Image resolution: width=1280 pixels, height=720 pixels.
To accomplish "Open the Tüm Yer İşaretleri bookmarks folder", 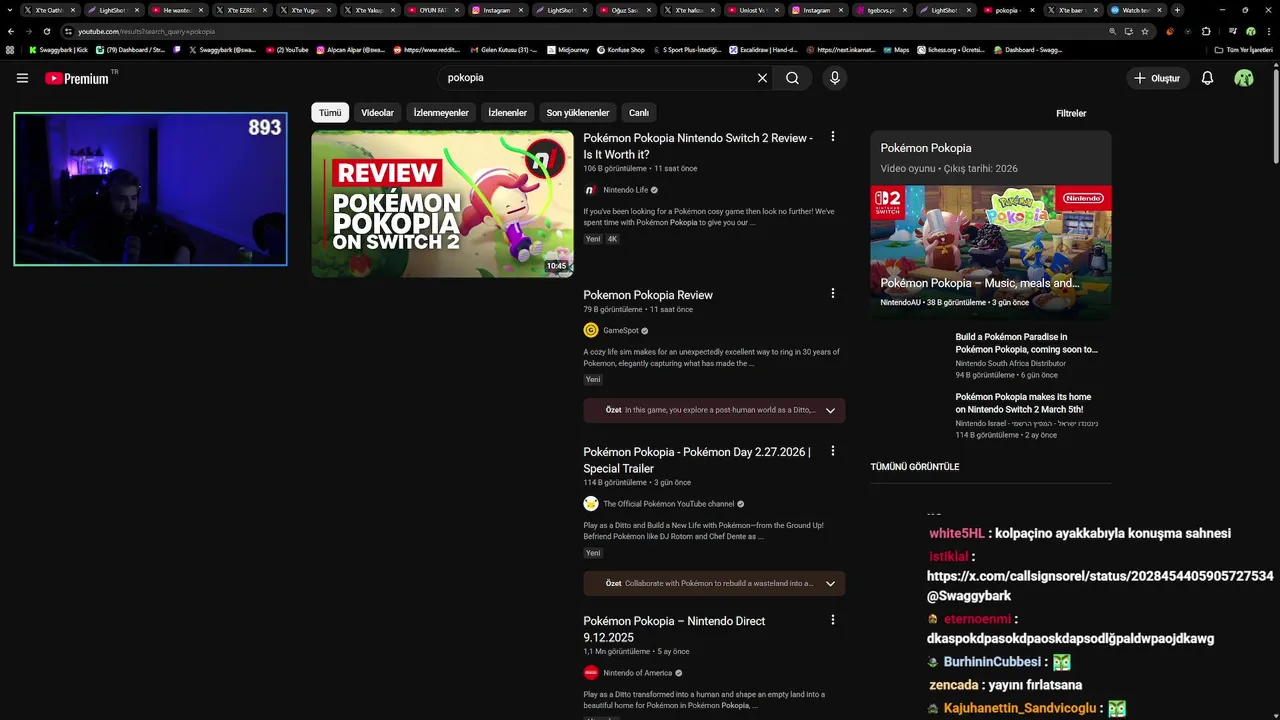I will (x=1243, y=49).
